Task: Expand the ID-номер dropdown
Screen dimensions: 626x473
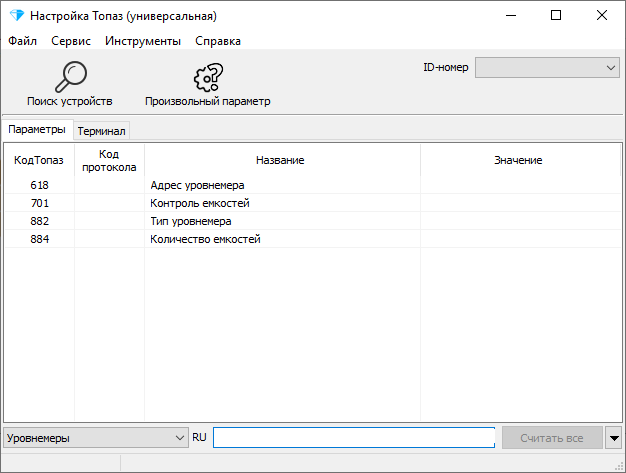Action: pyautogui.click(x=547, y=67)
